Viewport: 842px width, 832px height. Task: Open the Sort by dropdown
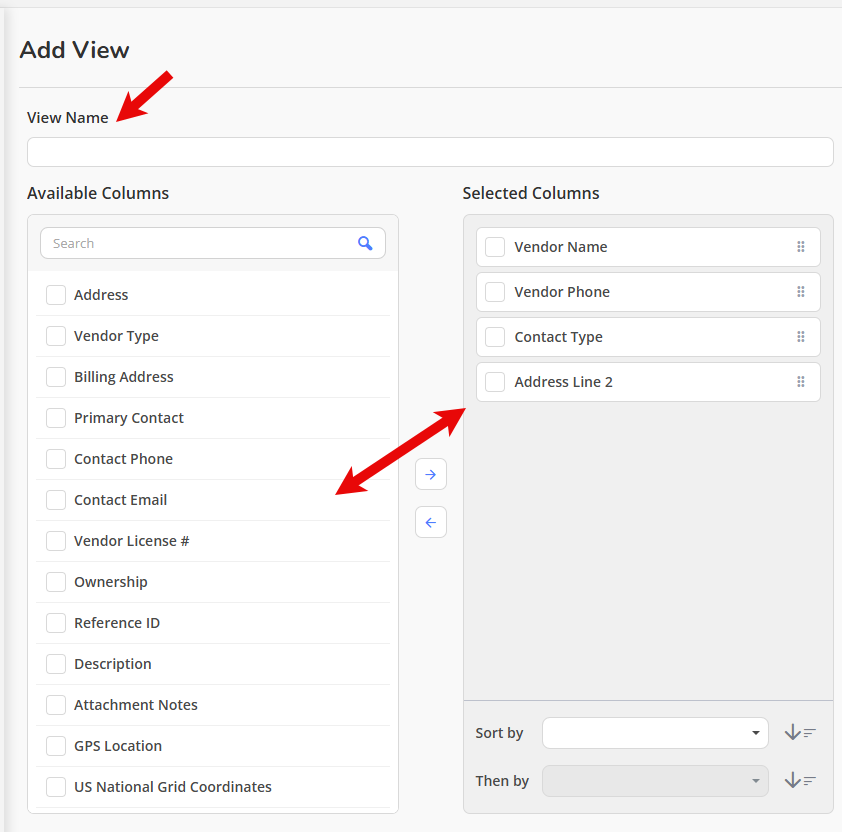pos(655,733)
